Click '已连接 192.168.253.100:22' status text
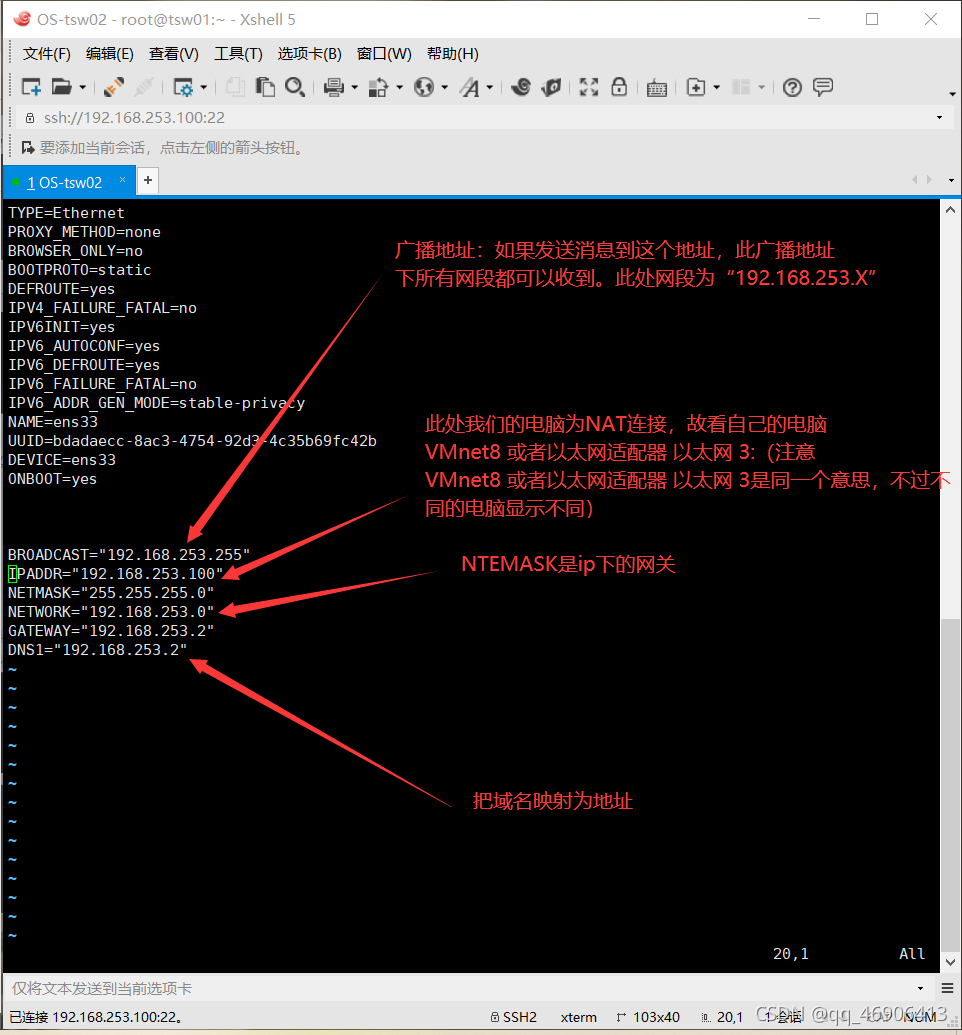The image size is (962, 1035). pyautogui.click(x=96, y=1017)
